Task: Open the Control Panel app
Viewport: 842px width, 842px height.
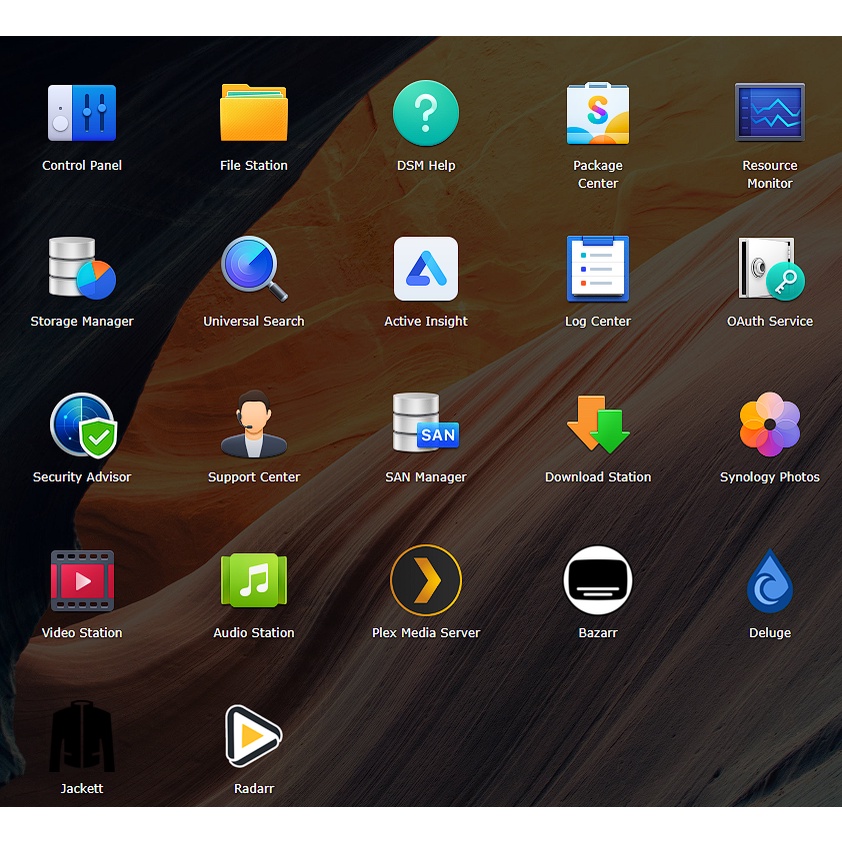Action: [x=82, y=113]
